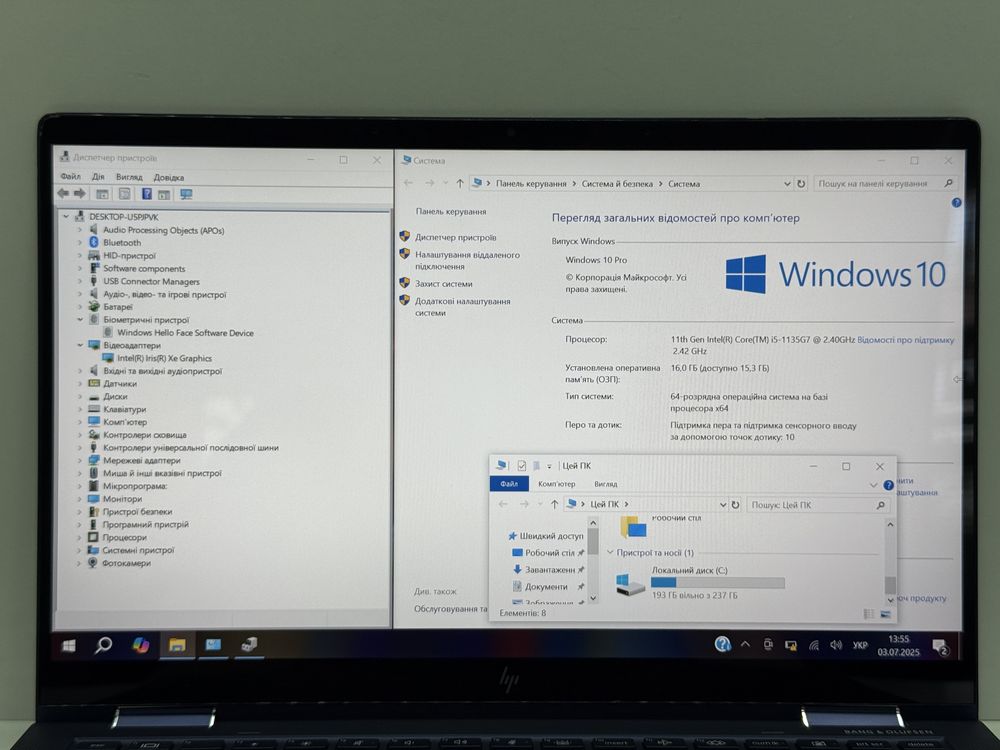Select Локальний диск (C:) drive
The image size is (1000, 750).
pyautogui.click(x=700, y=582)
